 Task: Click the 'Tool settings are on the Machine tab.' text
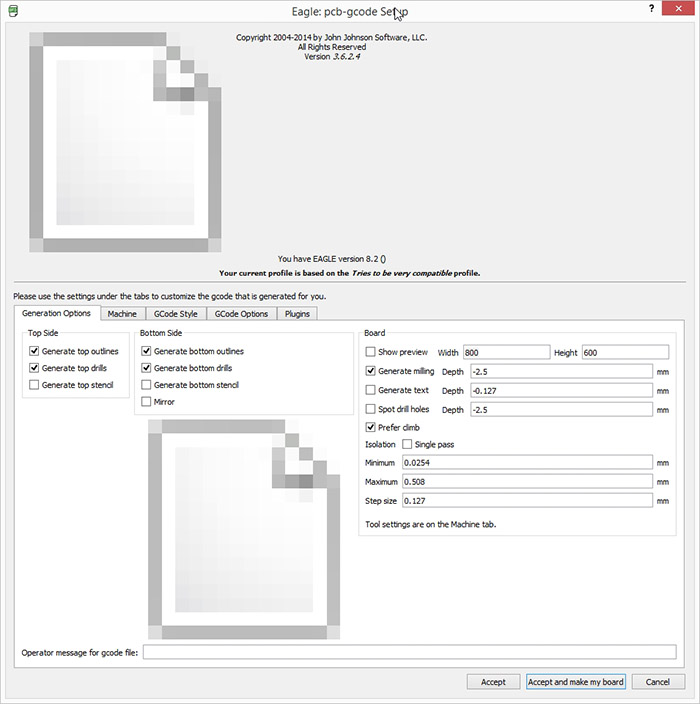coord(431,524)
